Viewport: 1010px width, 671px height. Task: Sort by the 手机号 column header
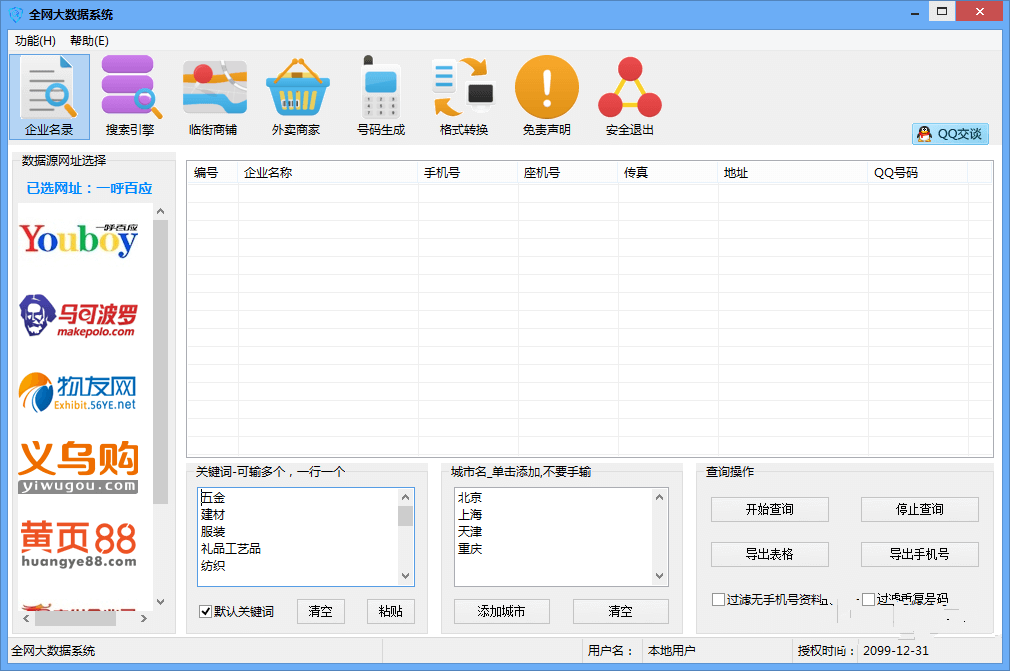tap(468, 173)
